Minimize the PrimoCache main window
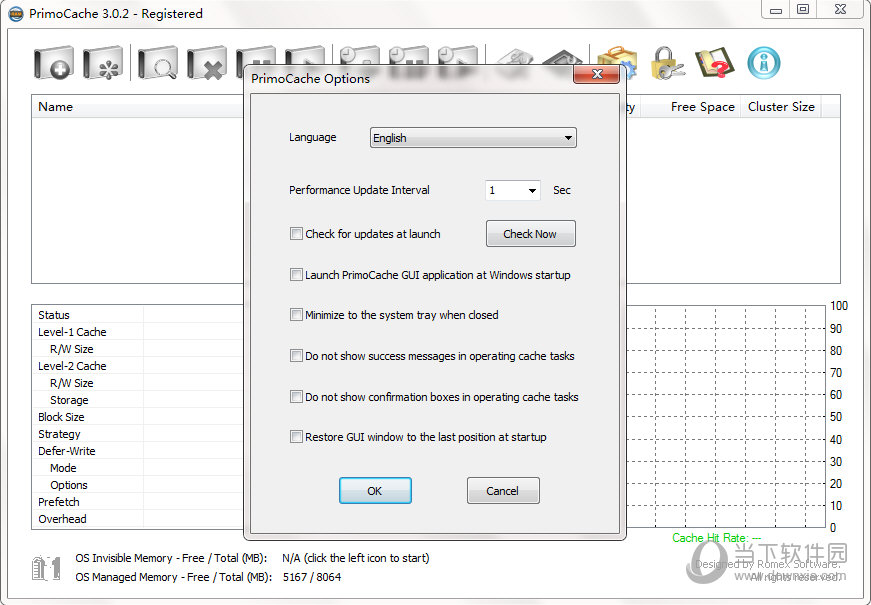 click(x=776, y=9)
